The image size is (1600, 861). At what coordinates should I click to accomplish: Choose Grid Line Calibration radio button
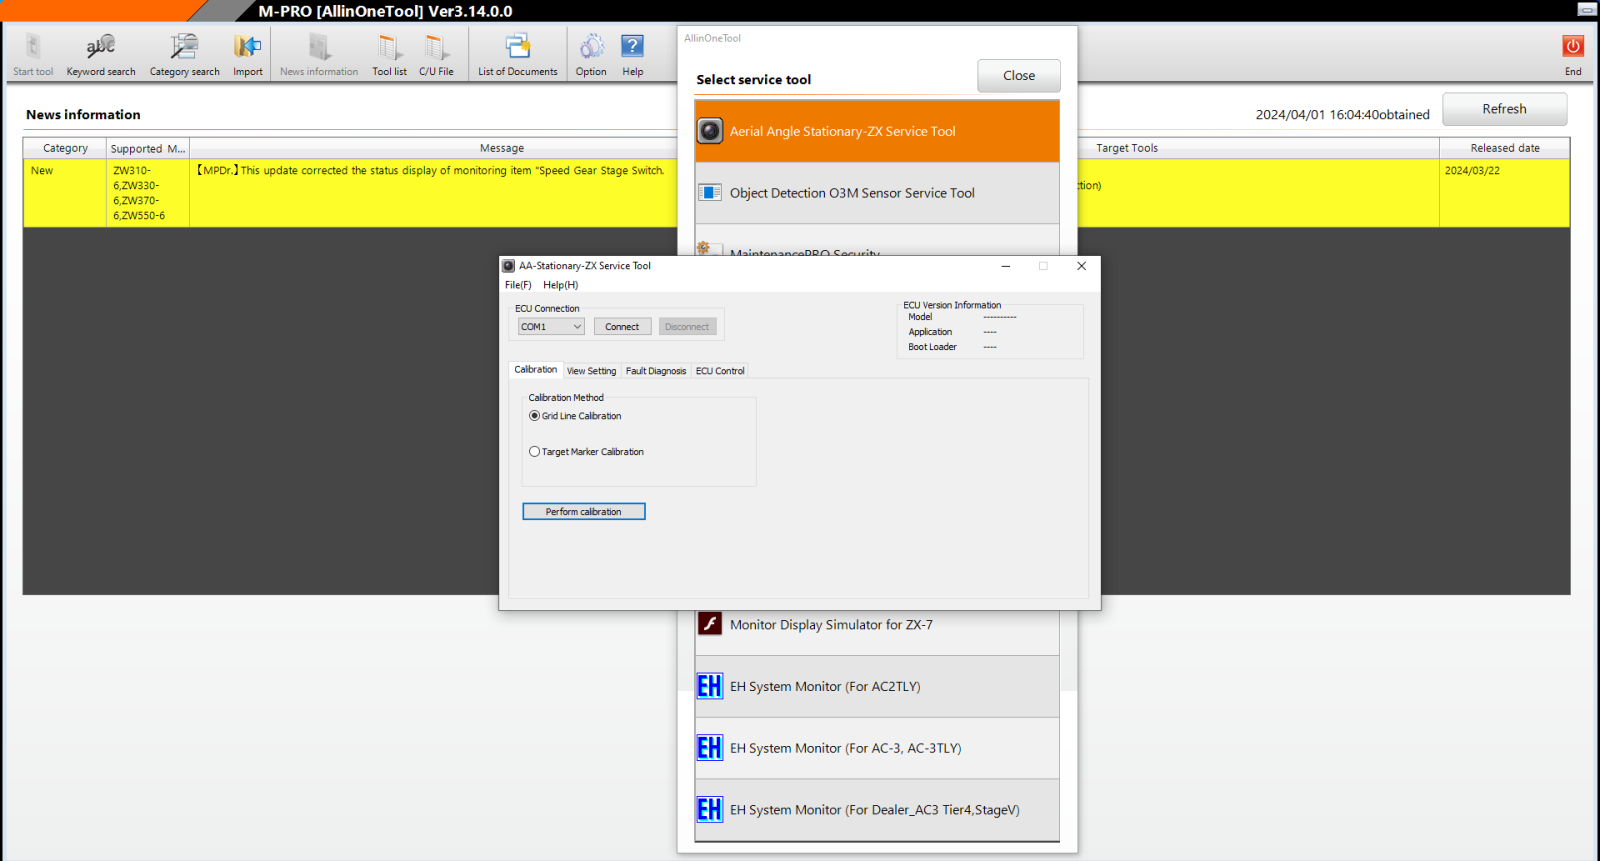534,416
